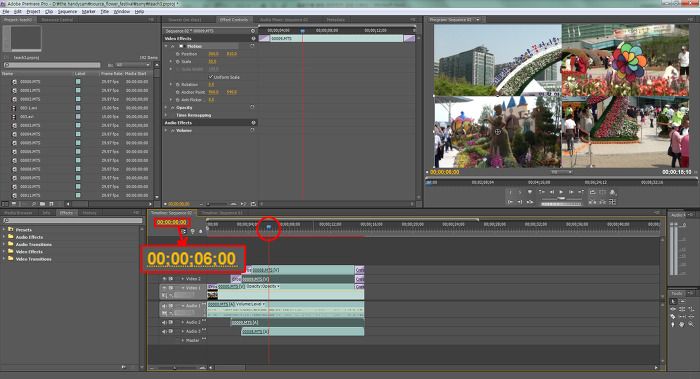Switch to Audio Mixer tab

pyautogui.click(x=284, y=20)
